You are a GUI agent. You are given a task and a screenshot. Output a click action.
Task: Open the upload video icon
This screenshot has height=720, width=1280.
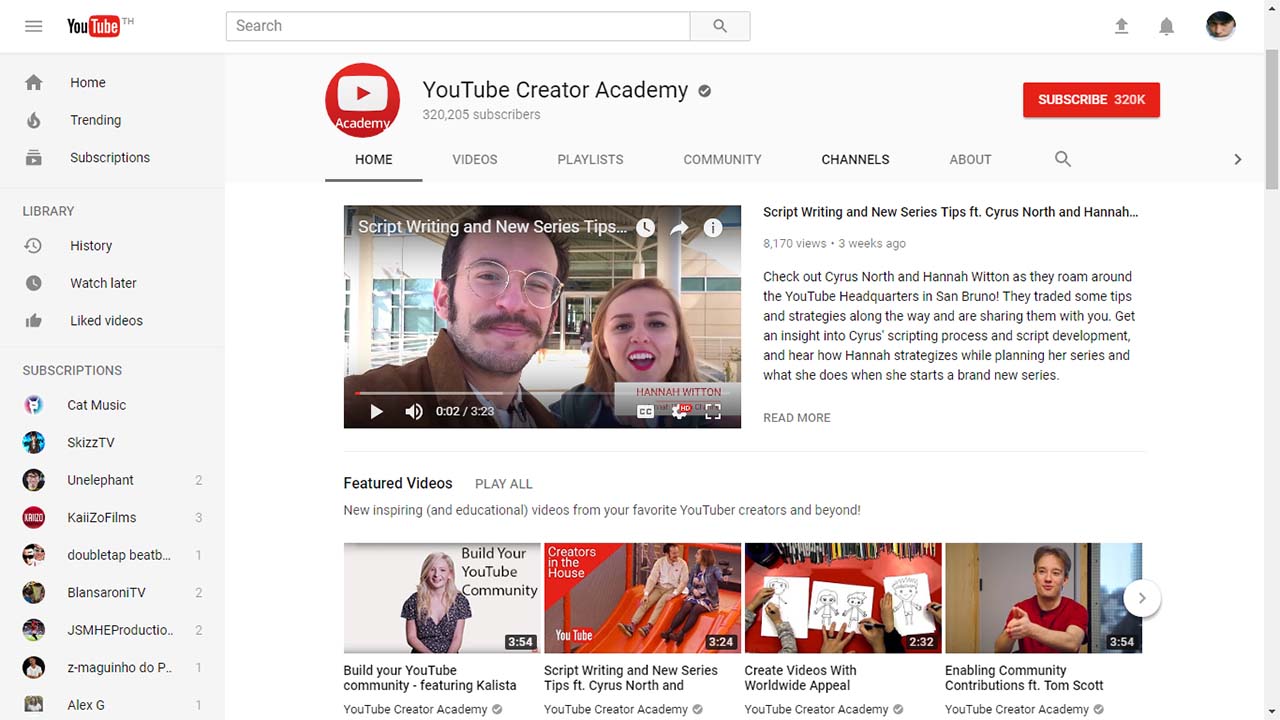pos(1121,26)
